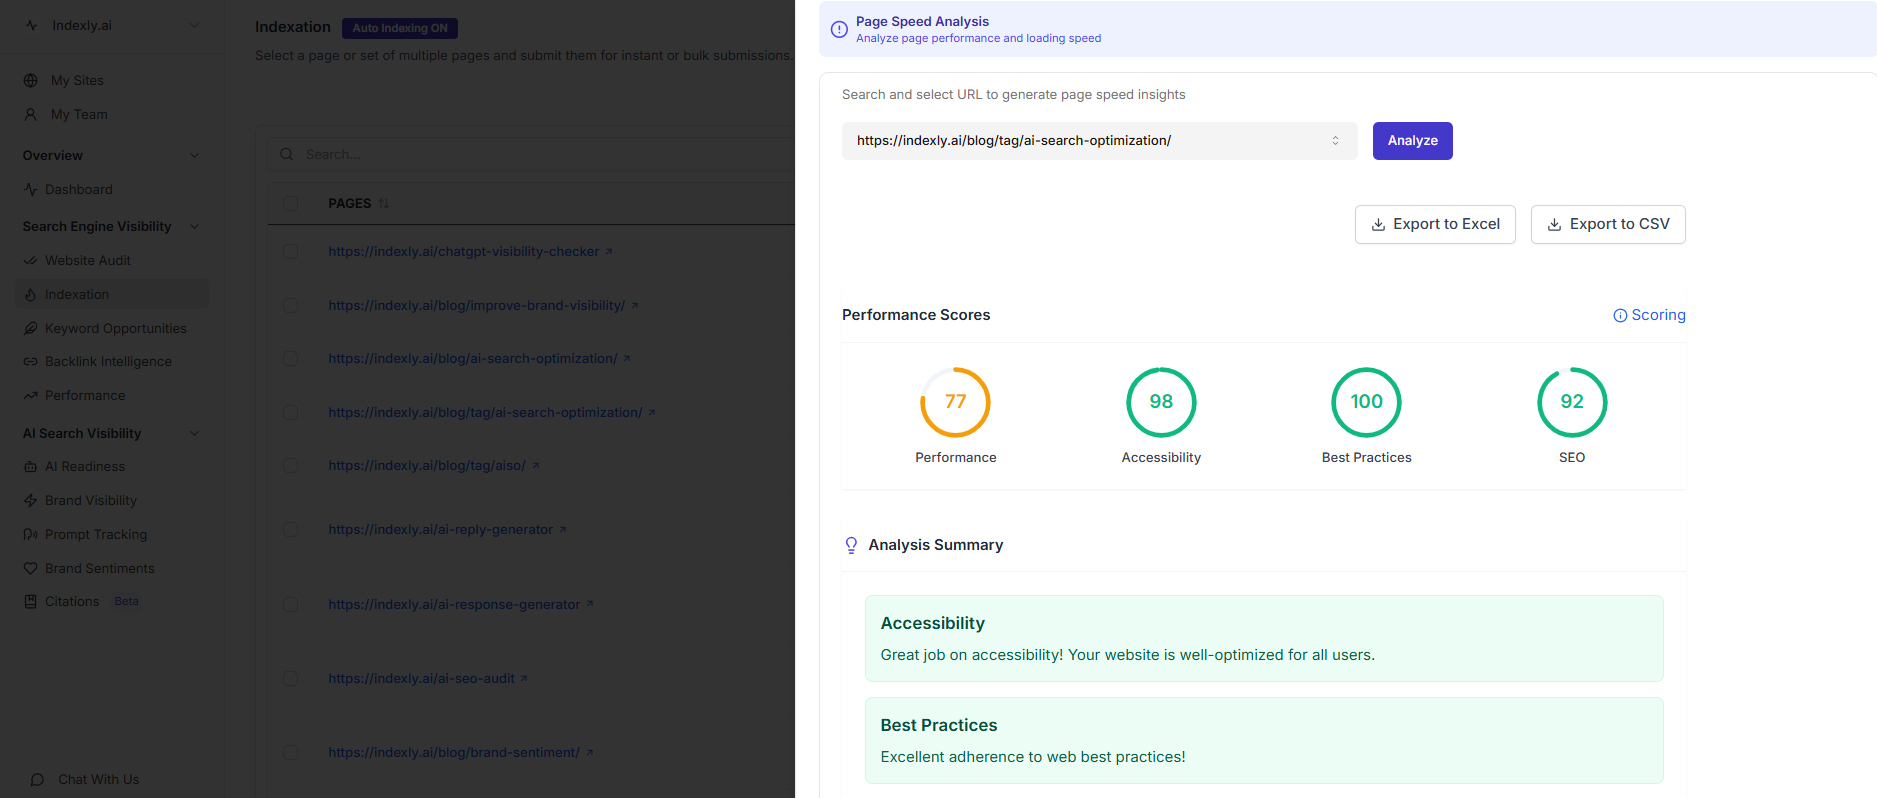1877x798 pixels.
Task: Click the Brand Visibility lightning icon
Action: (x=31, y=501)
